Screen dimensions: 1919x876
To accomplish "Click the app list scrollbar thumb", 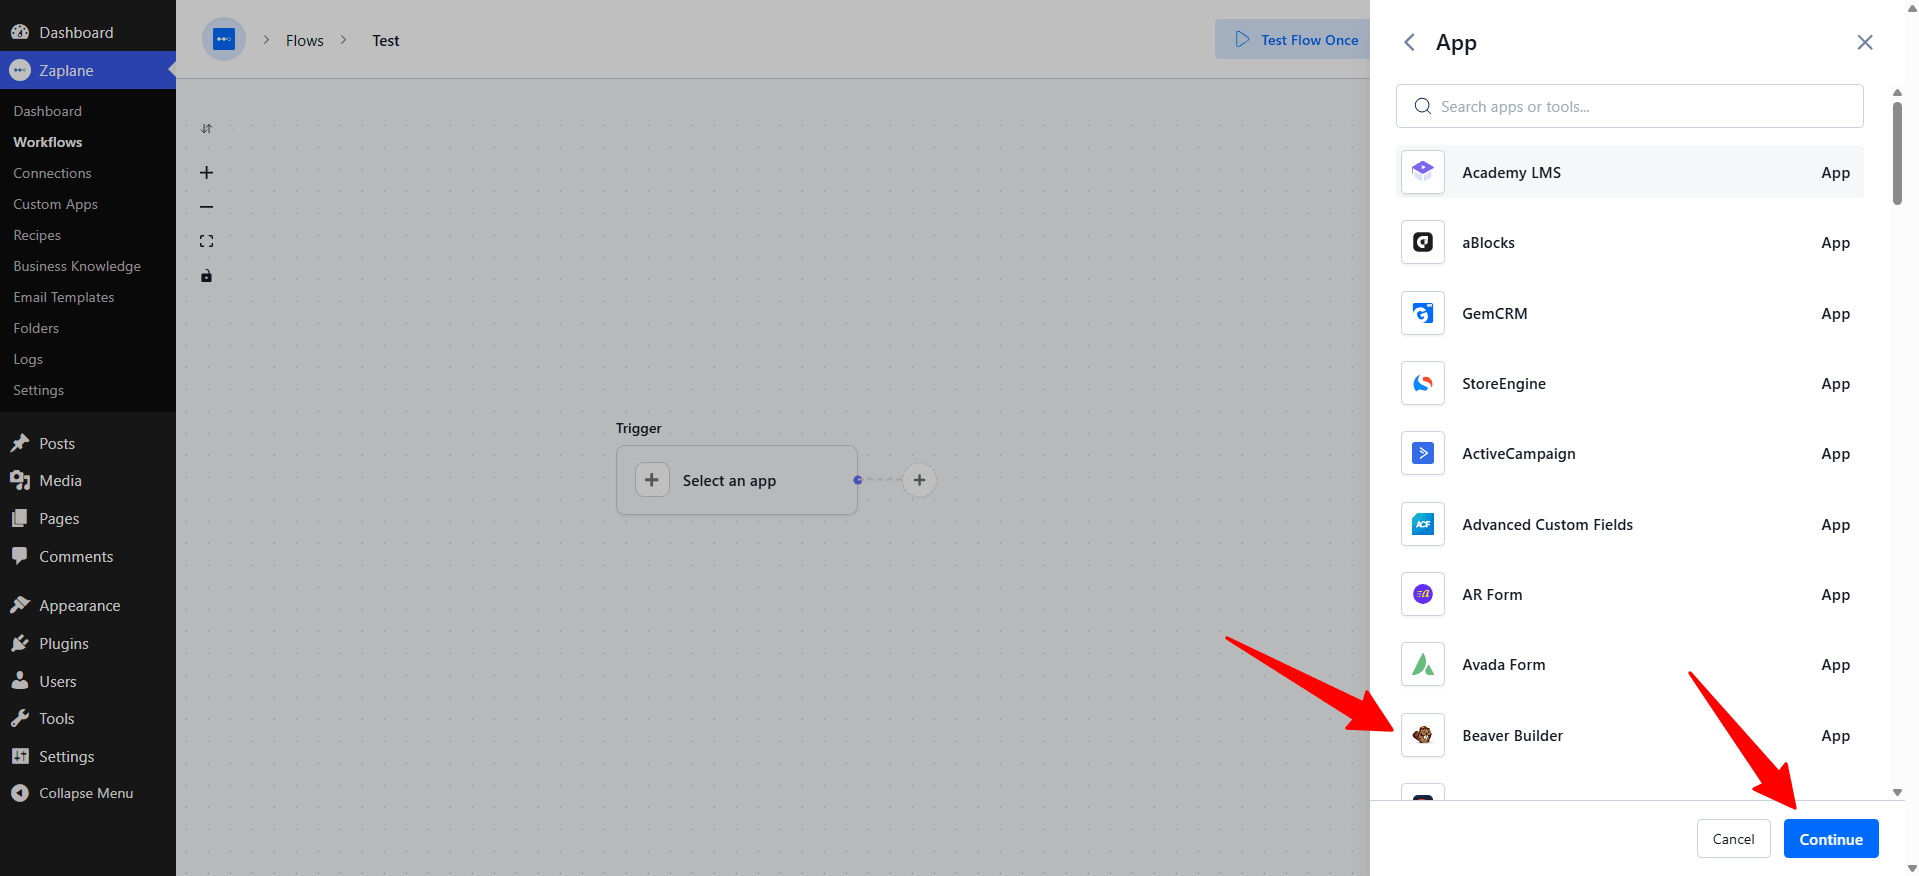I will (1897, 153).
